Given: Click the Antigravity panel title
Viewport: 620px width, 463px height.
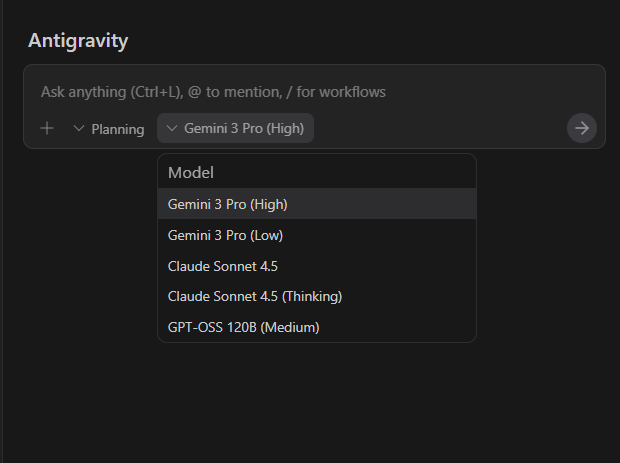Looking at the screenshot, I should point(78,41).
